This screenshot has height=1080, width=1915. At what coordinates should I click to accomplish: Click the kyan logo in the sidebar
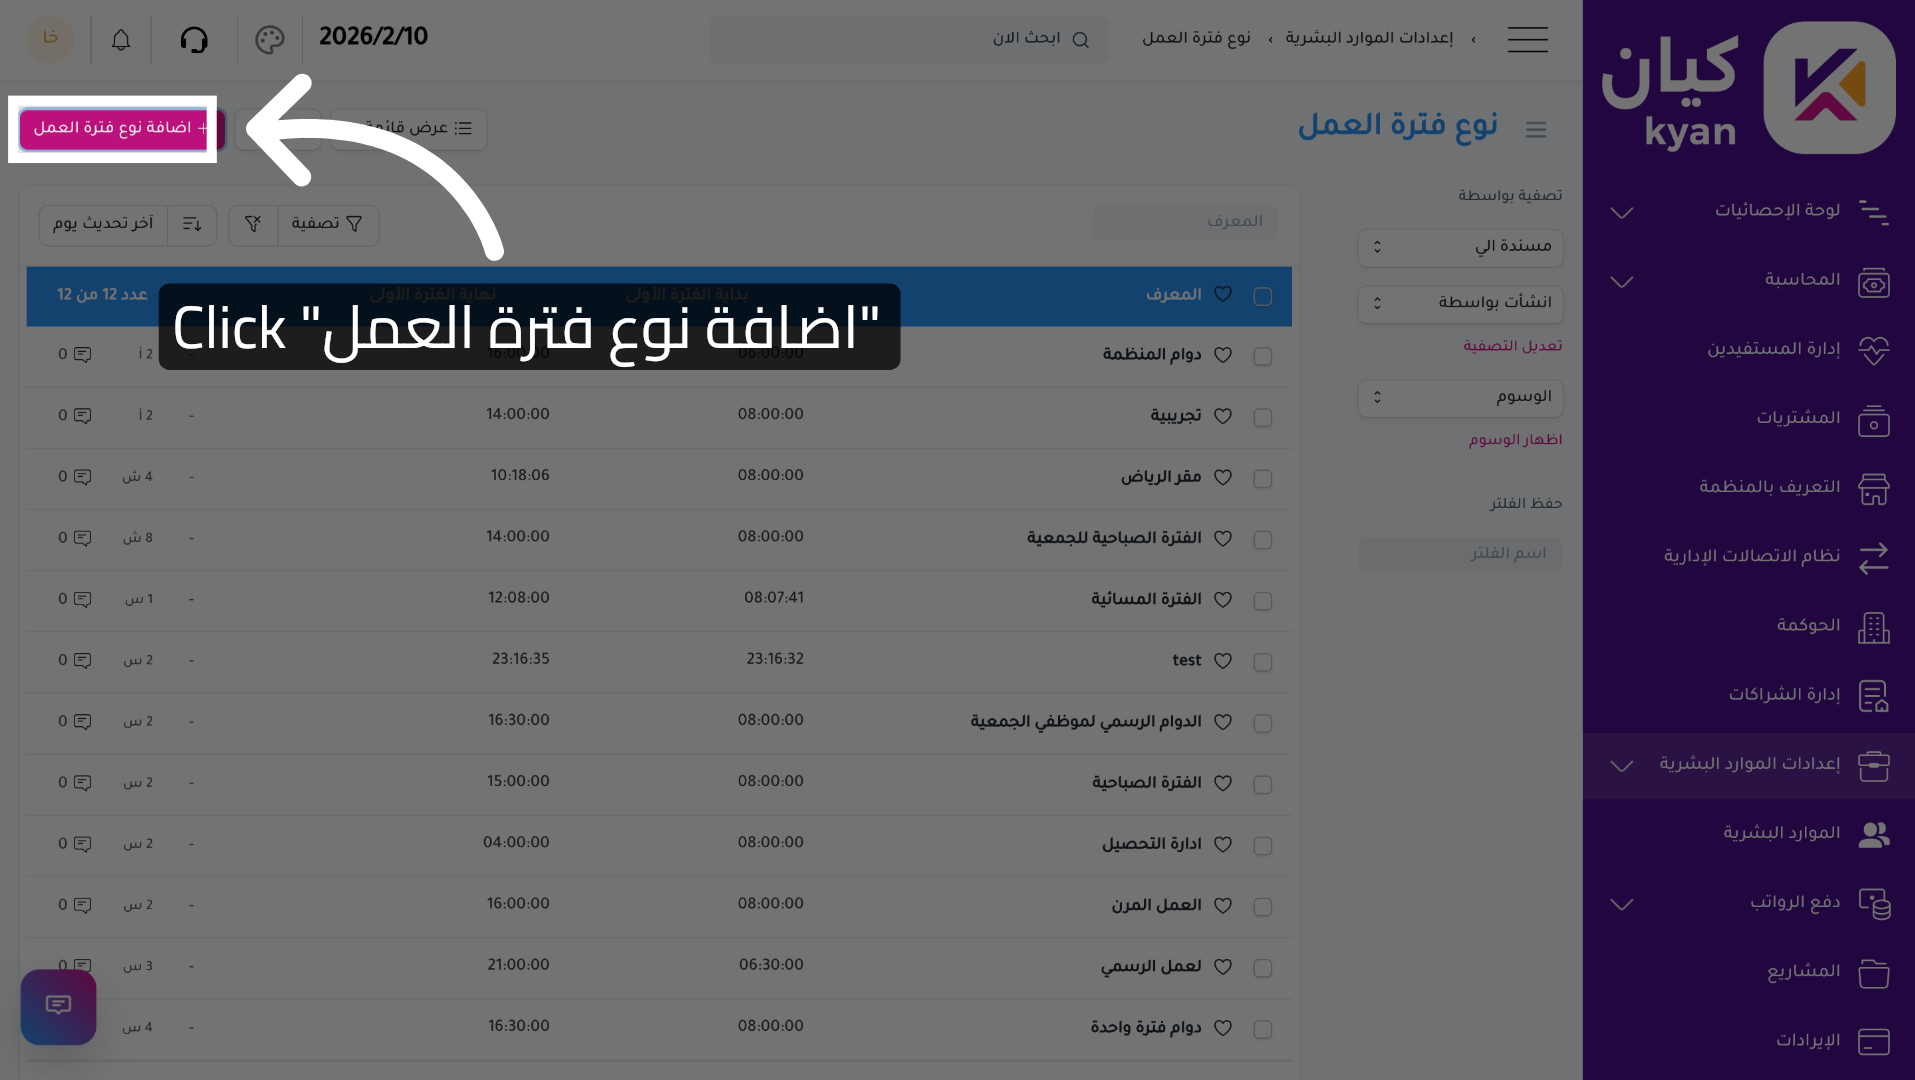coord(1828,87)
